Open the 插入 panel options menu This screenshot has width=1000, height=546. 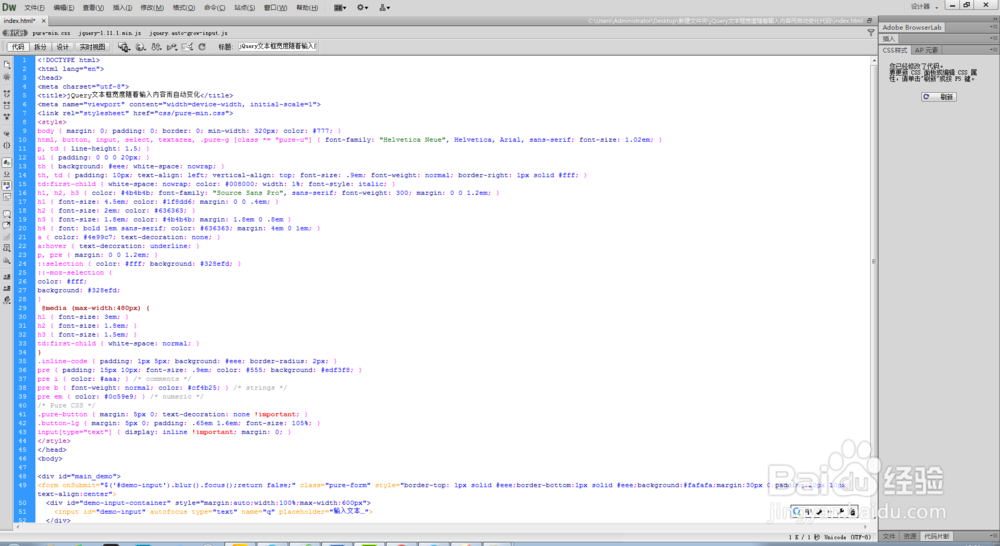click(993, 39)
